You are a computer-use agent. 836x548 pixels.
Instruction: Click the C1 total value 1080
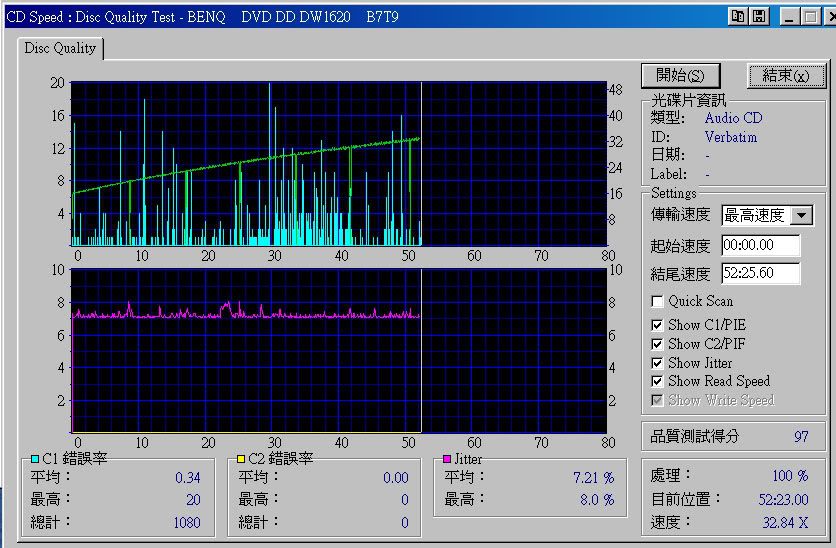pos(187,522)
